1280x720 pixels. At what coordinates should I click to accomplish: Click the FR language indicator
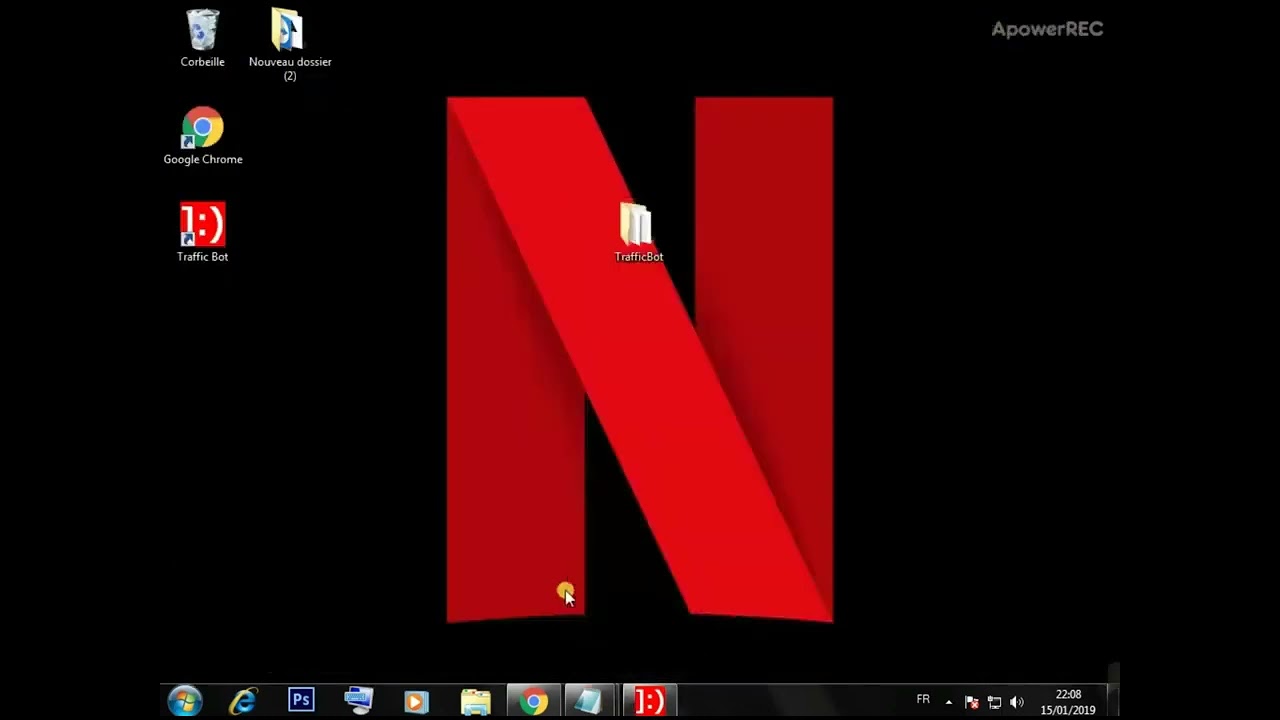[923, 700]
